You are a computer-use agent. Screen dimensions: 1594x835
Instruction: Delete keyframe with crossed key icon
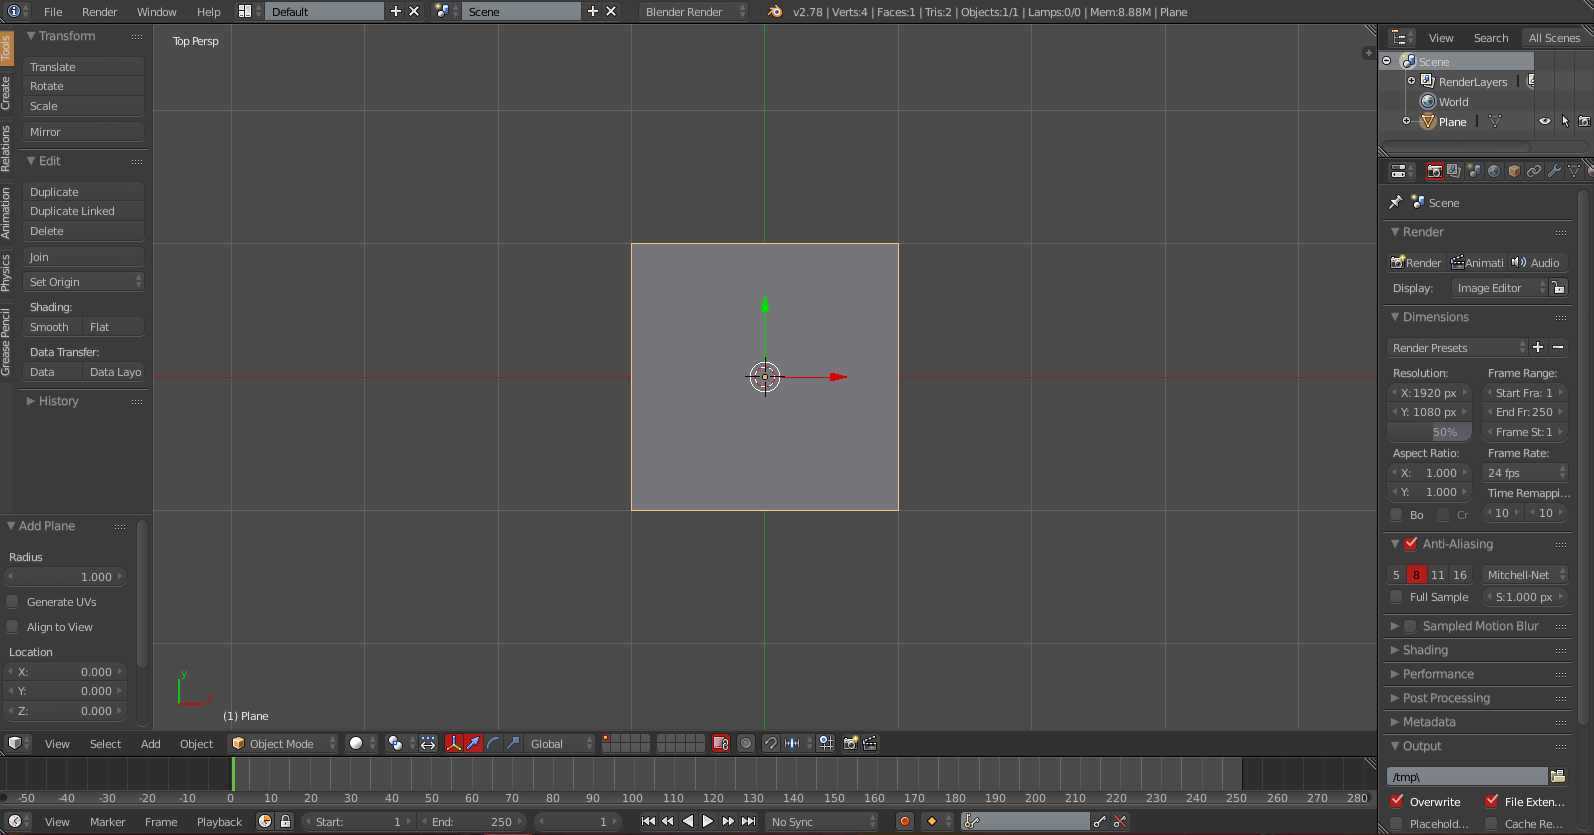[x=1120, y=821]
